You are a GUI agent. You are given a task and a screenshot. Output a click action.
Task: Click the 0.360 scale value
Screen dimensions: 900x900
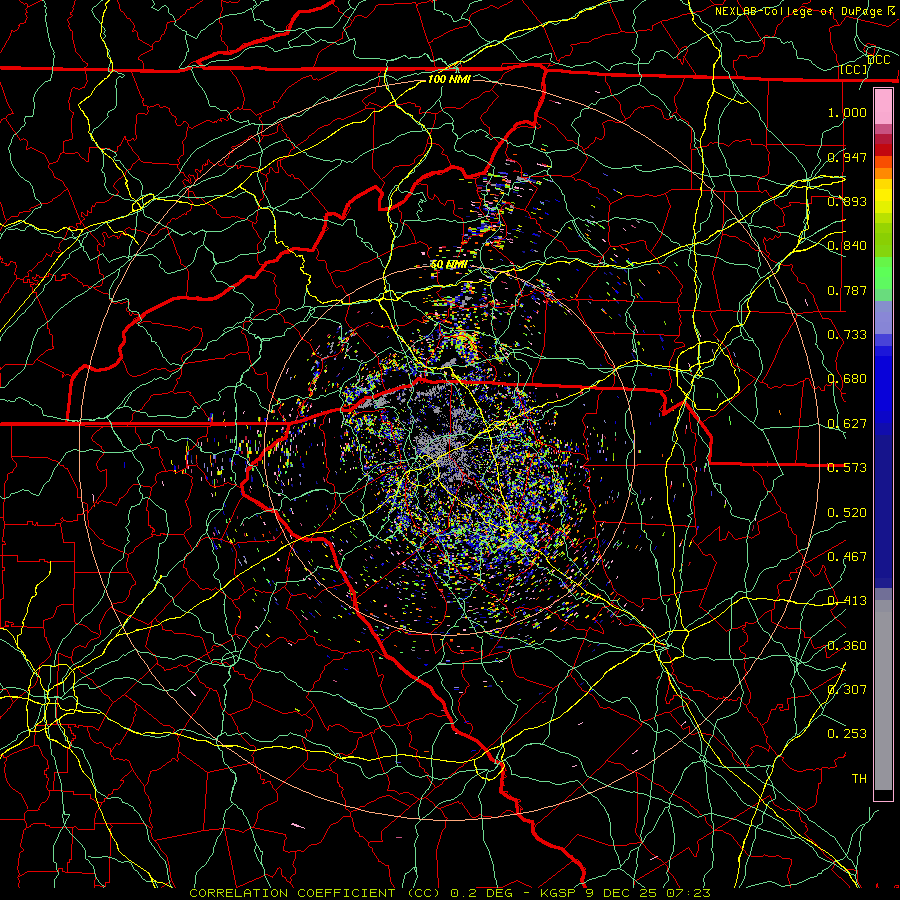point(847,646)
